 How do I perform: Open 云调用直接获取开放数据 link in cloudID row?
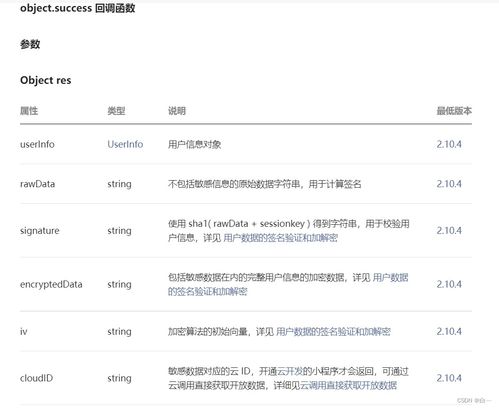pos(349,385)
